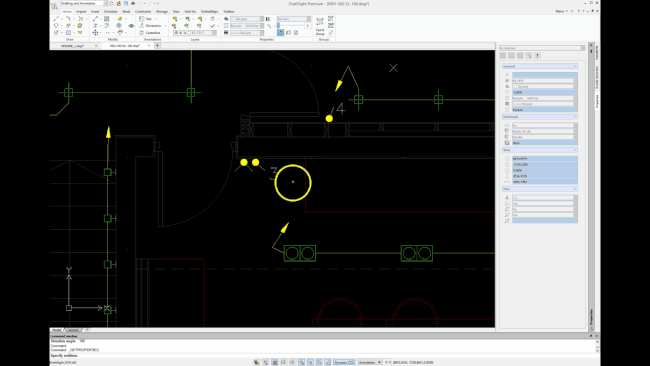The height and width of the screenshot is (366, 650).
Task: Click the checkmark icon in Layers panel
Action: [x=213, y=26]
